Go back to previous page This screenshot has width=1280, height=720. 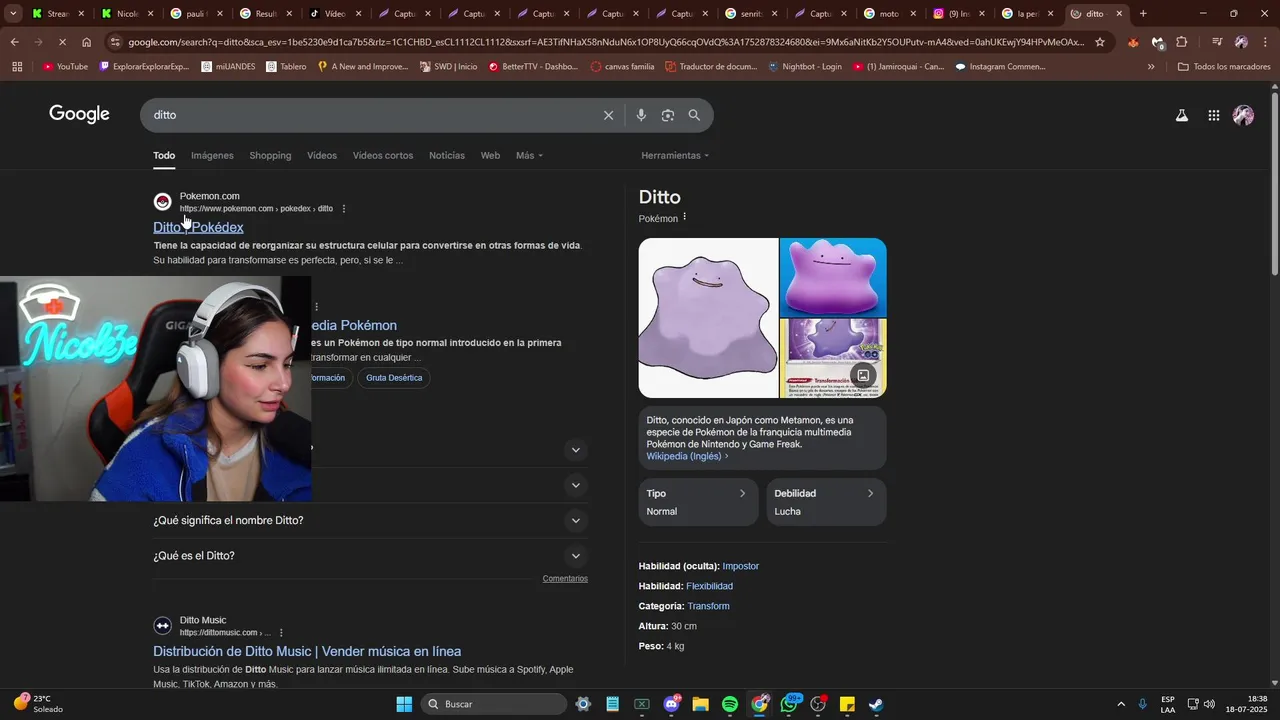coord(14,42)
